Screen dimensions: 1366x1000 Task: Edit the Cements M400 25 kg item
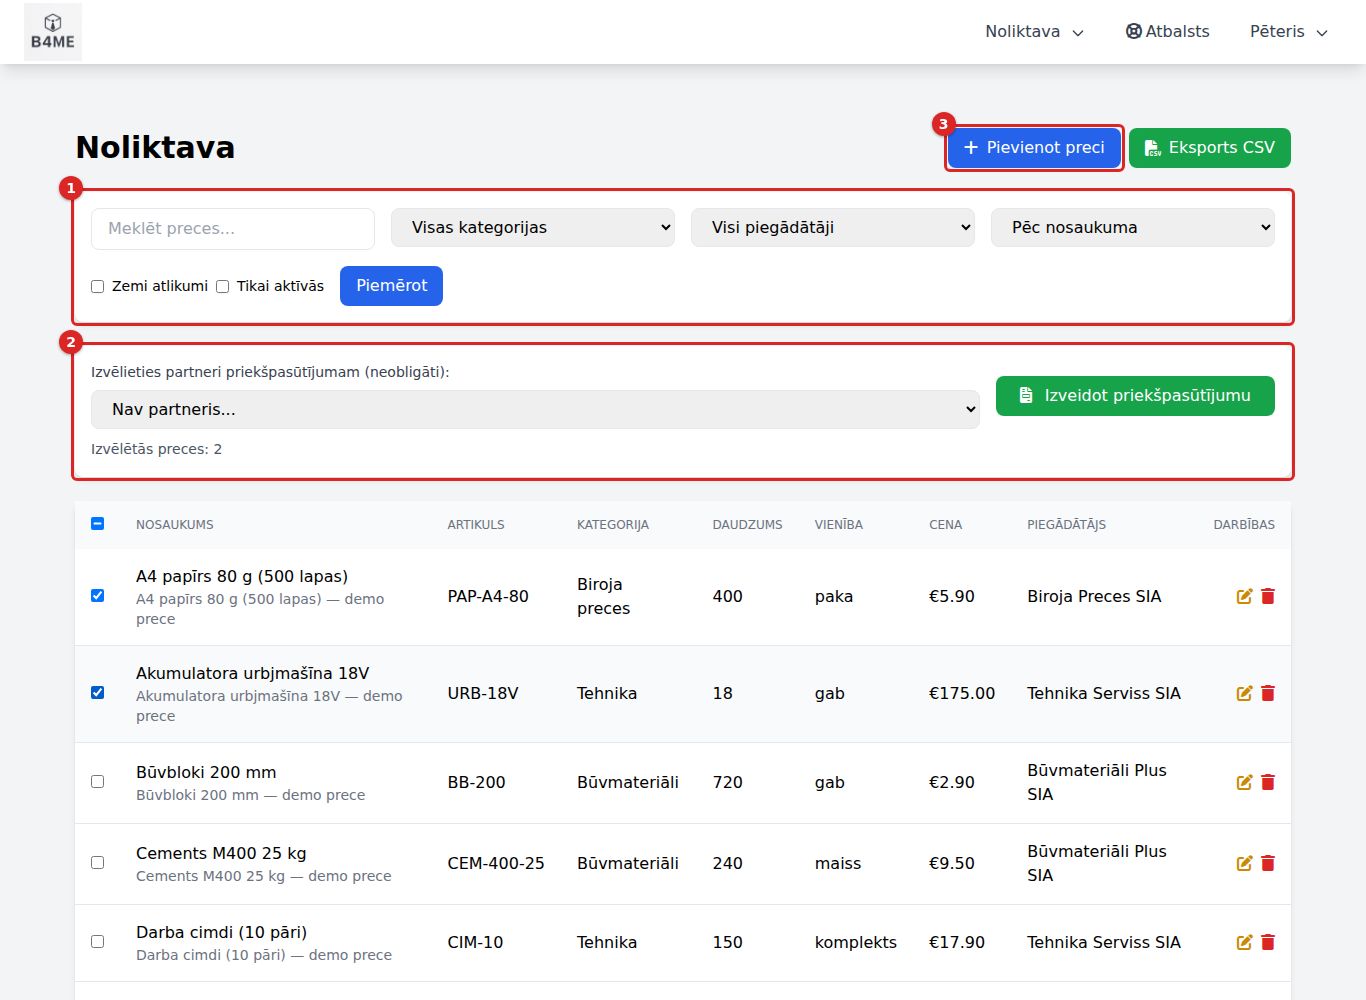click(x=1244, y=863)
